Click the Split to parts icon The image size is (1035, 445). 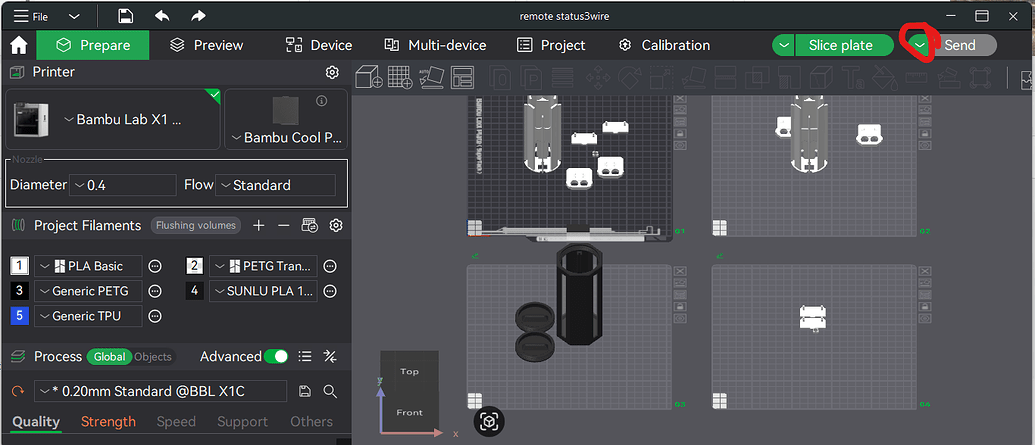point(532,78)
